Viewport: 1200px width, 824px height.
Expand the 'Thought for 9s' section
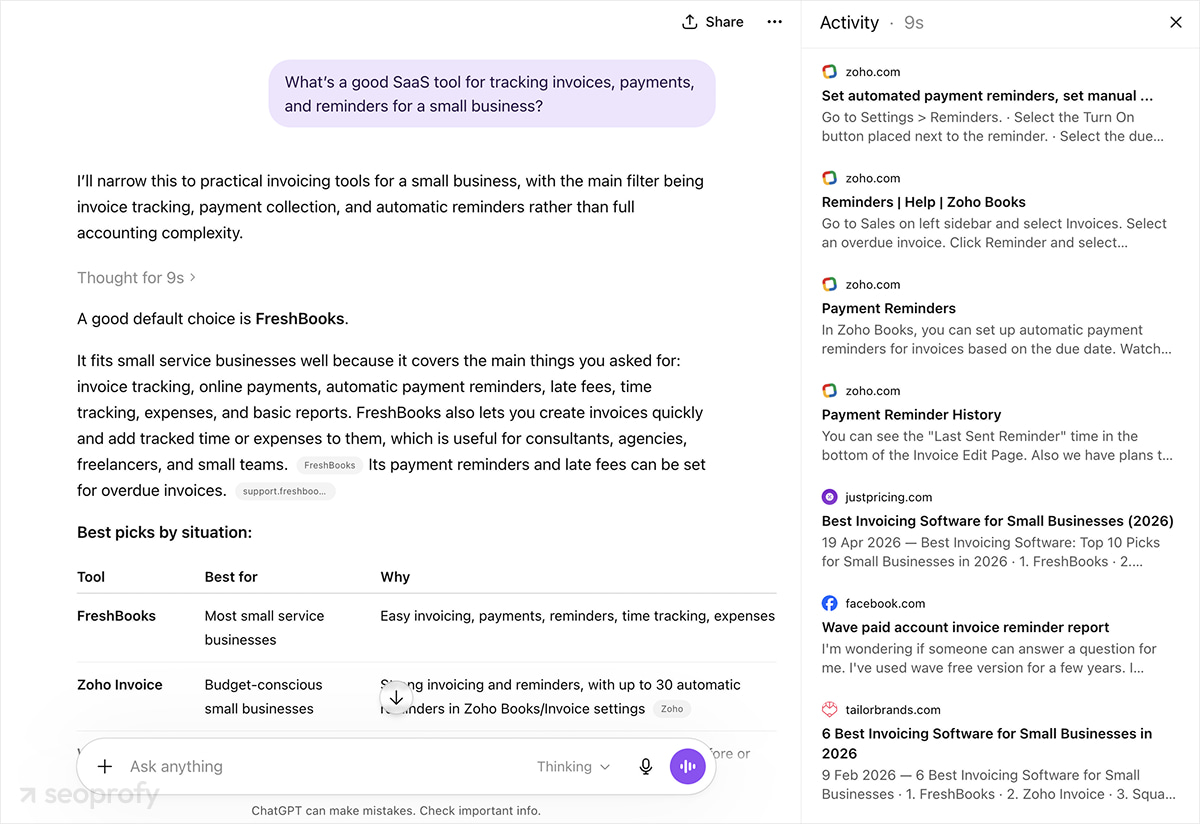pyautogui.click(x=136, y=278)
